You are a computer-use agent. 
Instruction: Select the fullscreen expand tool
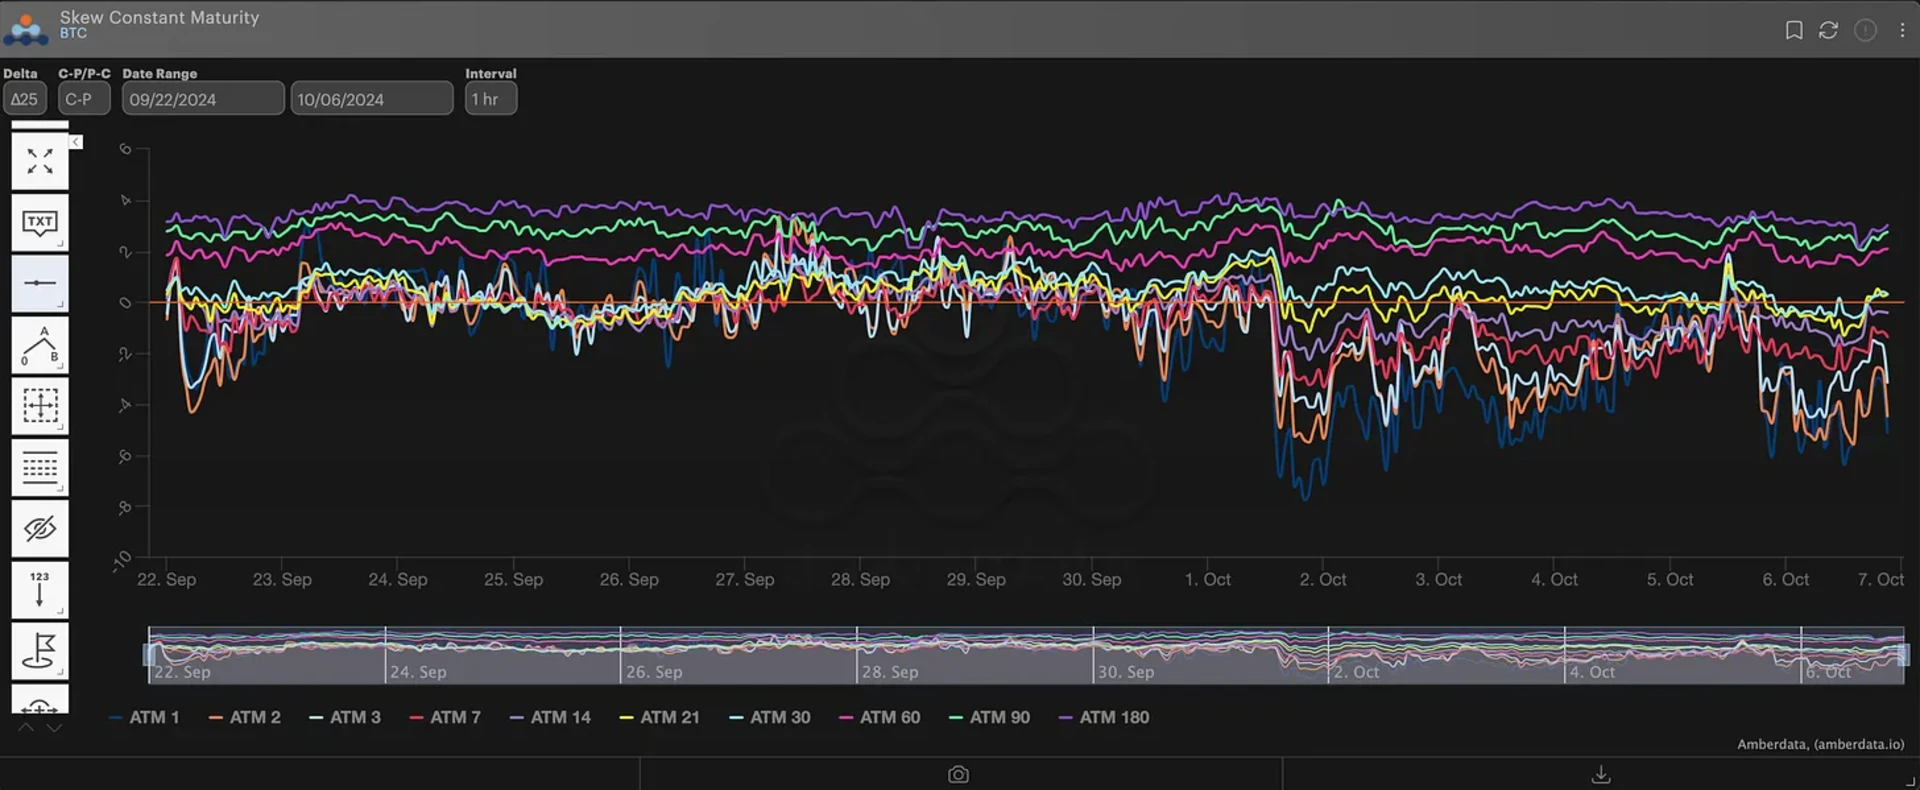[40, 161]
